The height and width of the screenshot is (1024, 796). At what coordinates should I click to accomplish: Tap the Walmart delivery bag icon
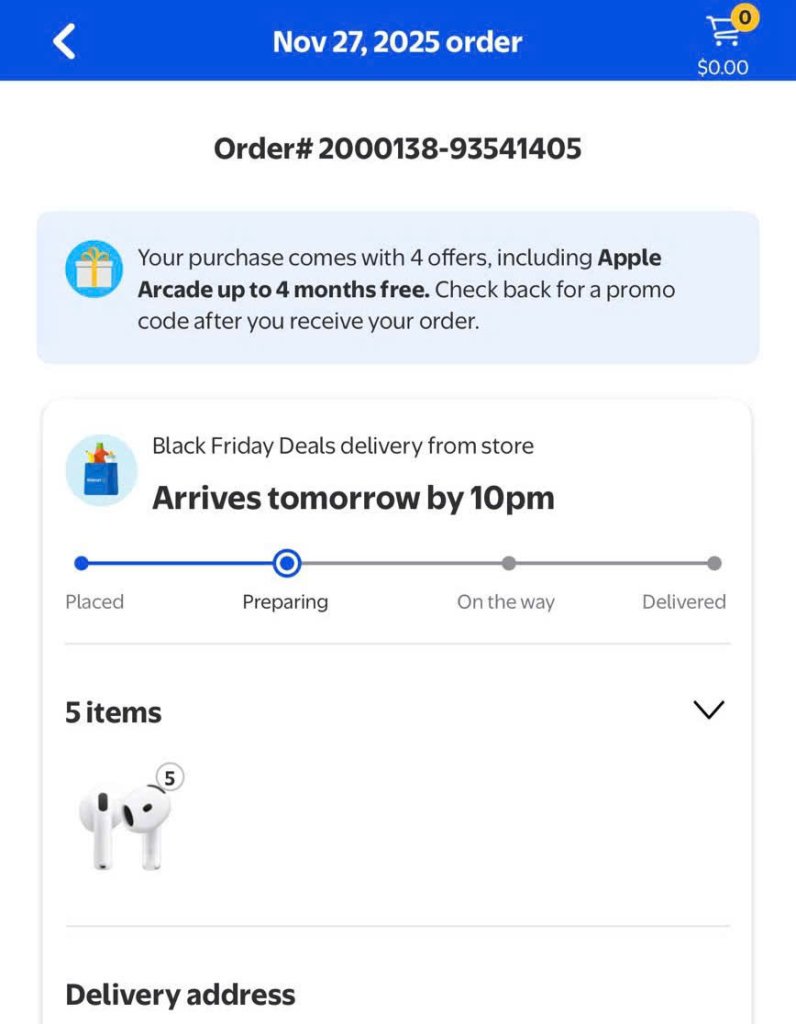coord(101,470)
